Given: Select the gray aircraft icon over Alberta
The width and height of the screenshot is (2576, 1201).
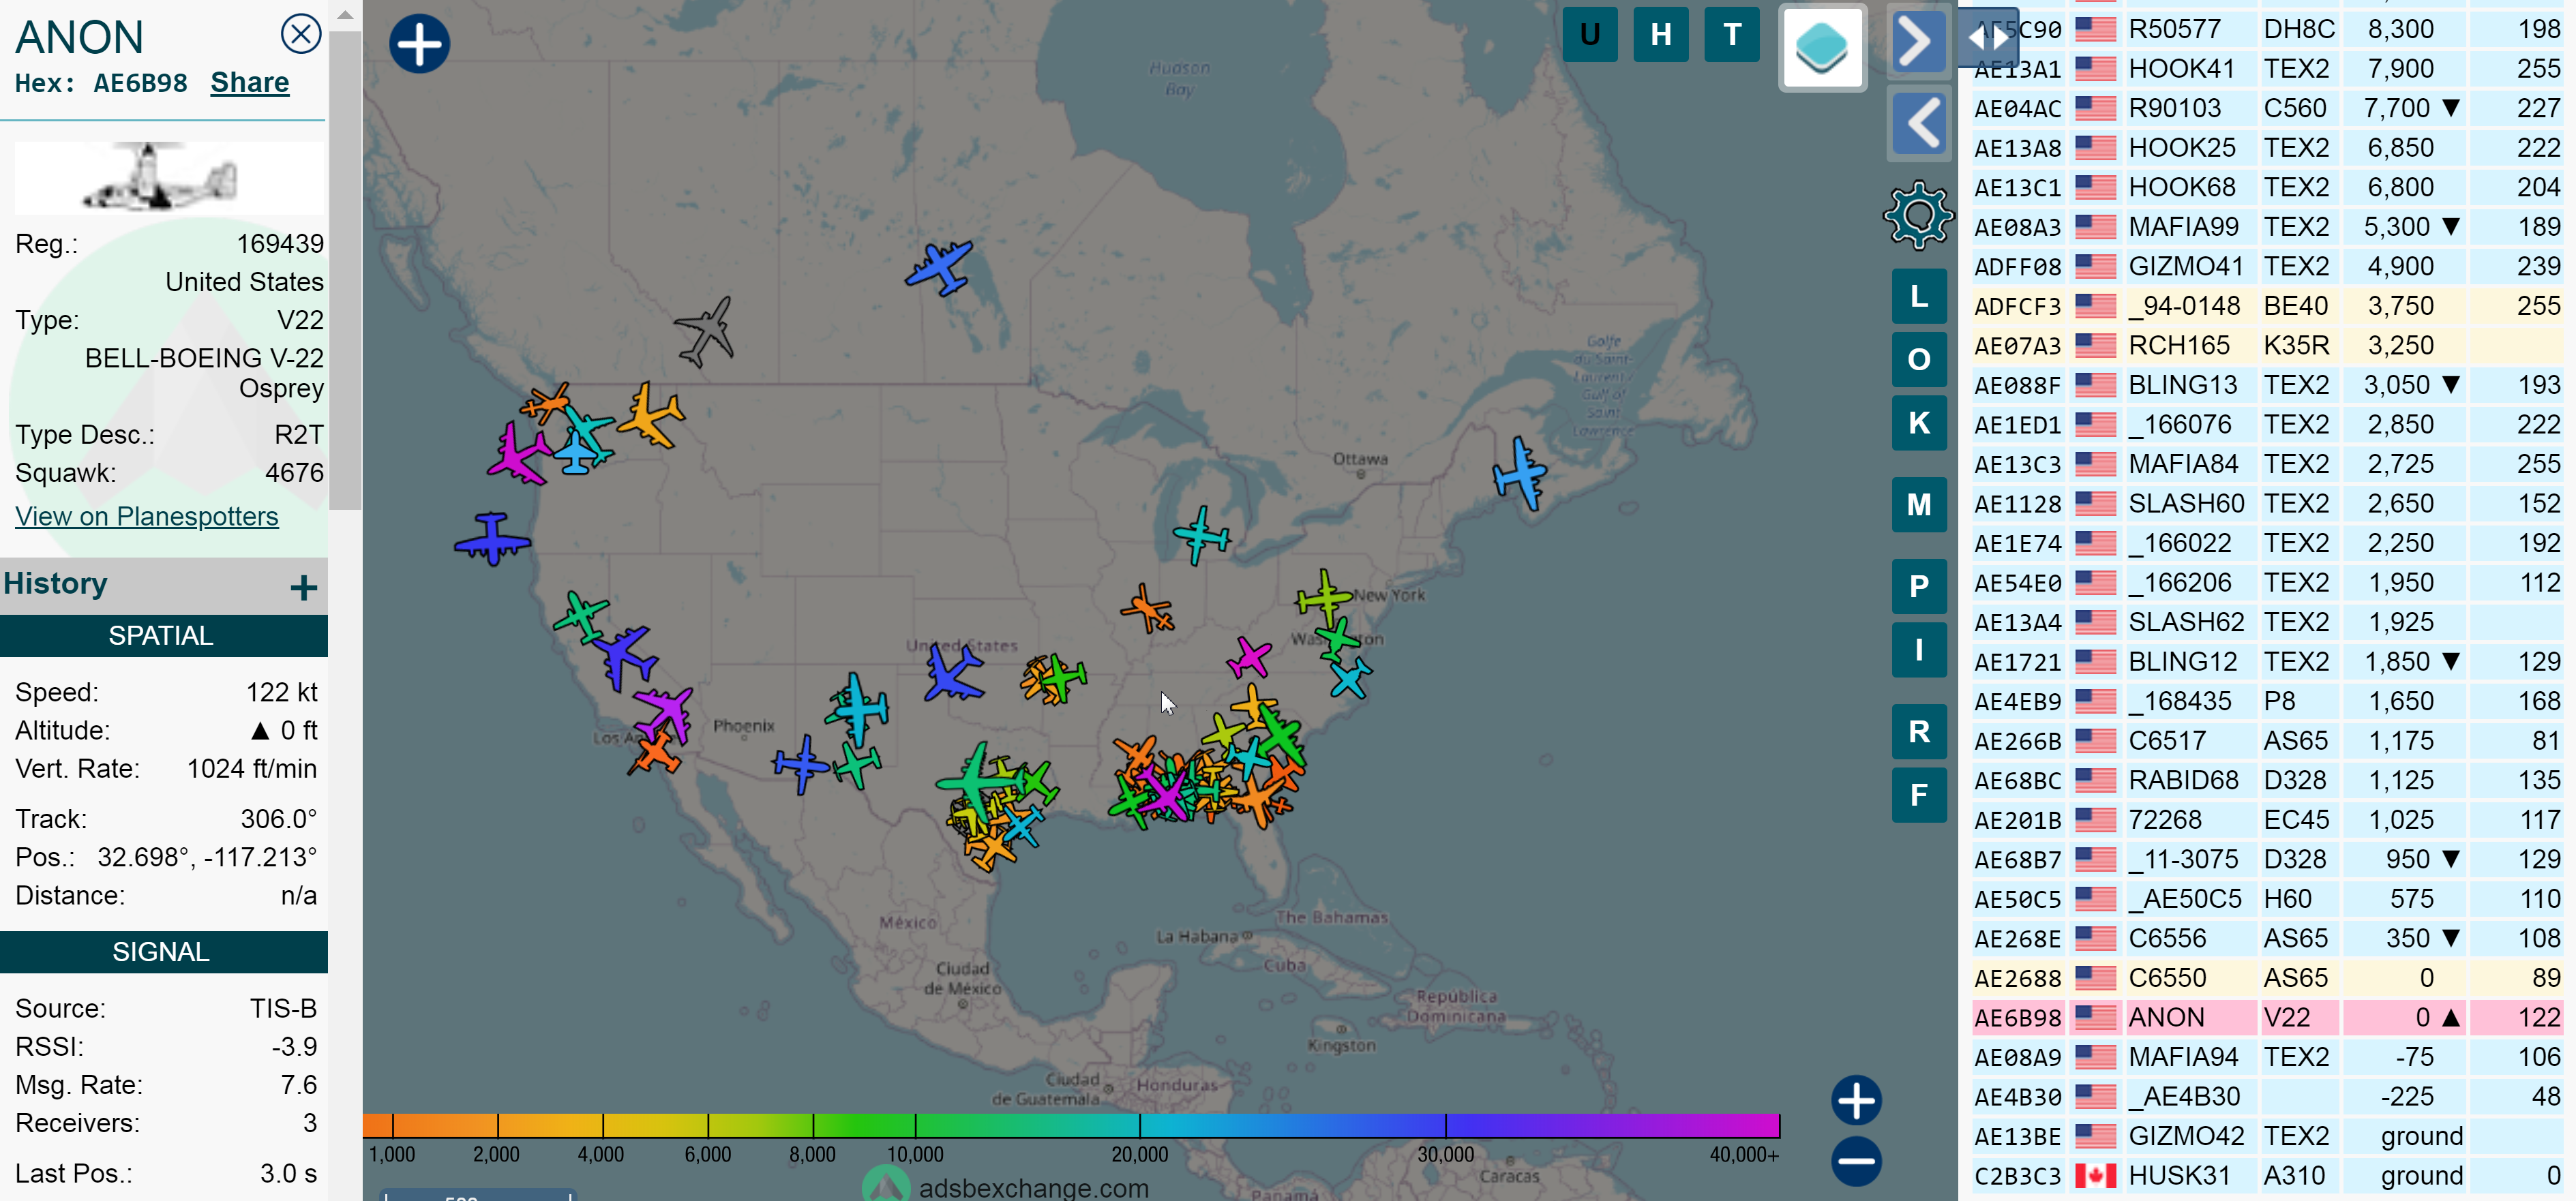Looking at the screenshot, I should (706, 331).
